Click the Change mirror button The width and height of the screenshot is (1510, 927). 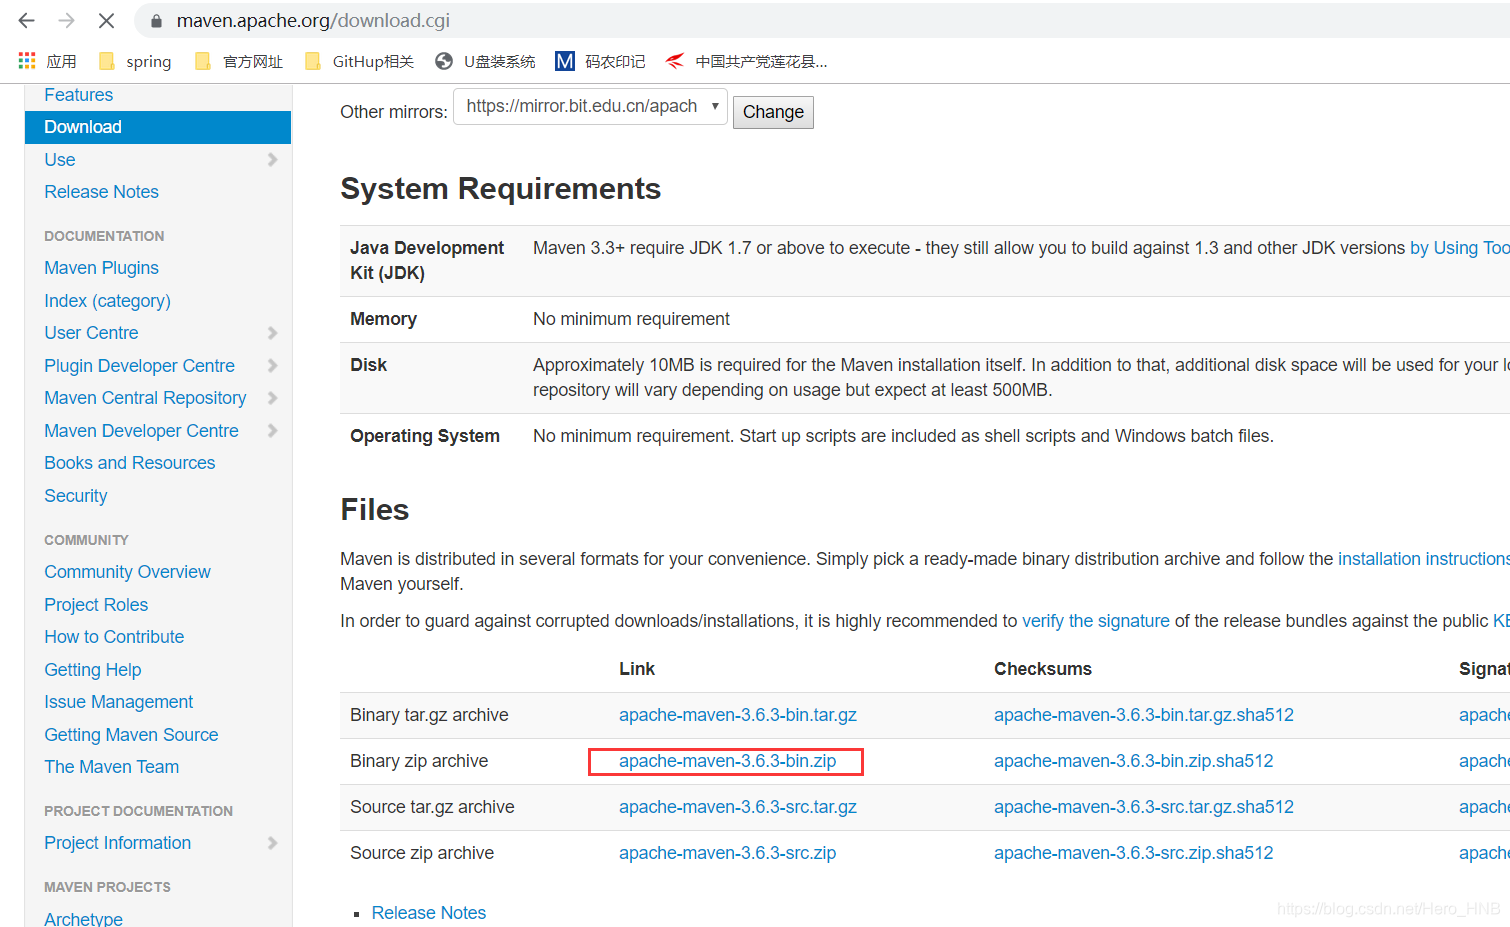(773, 112)
